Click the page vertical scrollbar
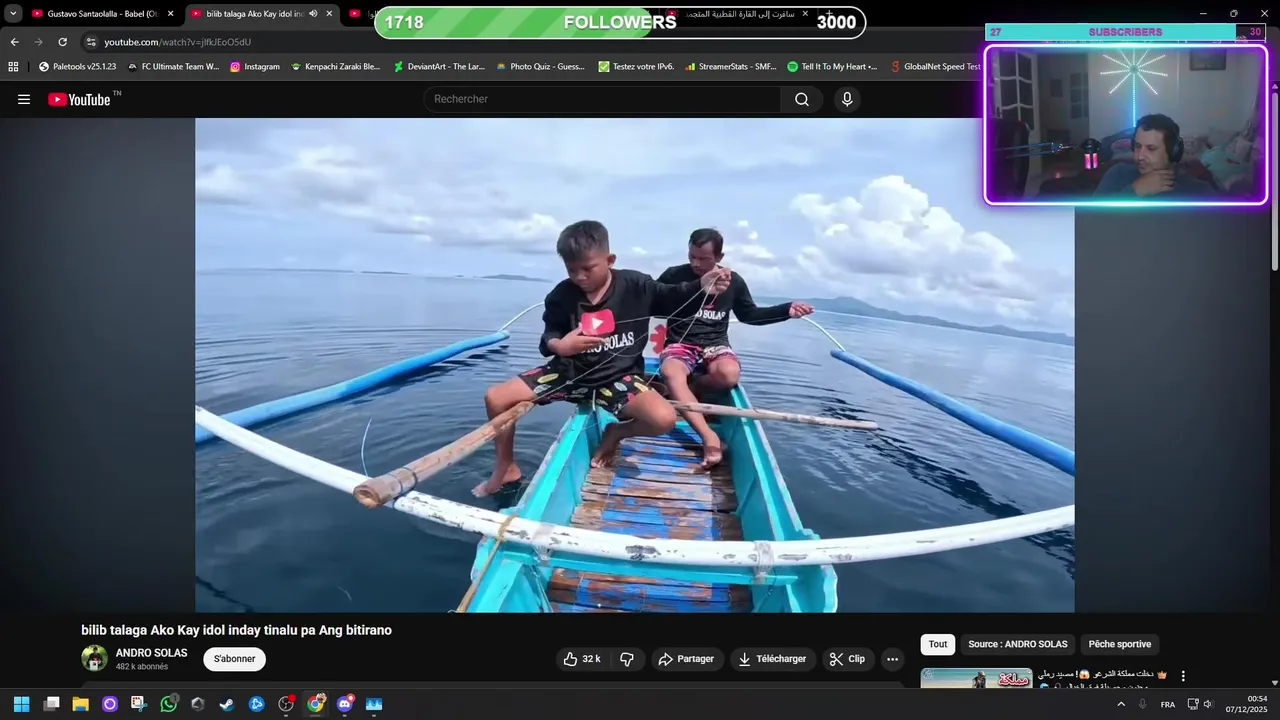 point(1275,180)
